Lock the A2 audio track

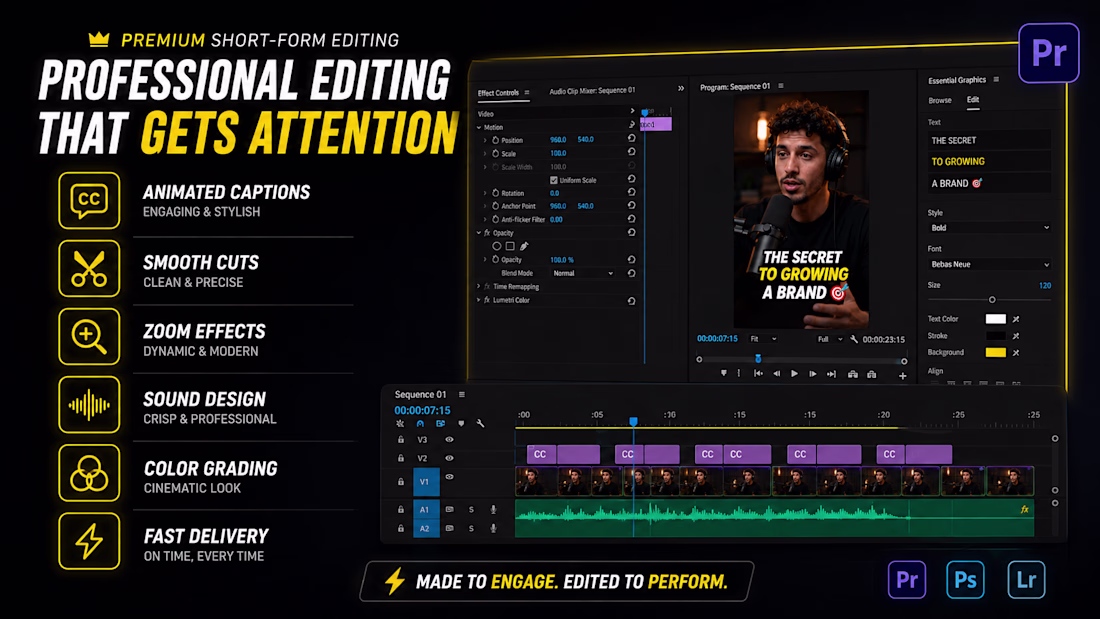tap(401, 528)
